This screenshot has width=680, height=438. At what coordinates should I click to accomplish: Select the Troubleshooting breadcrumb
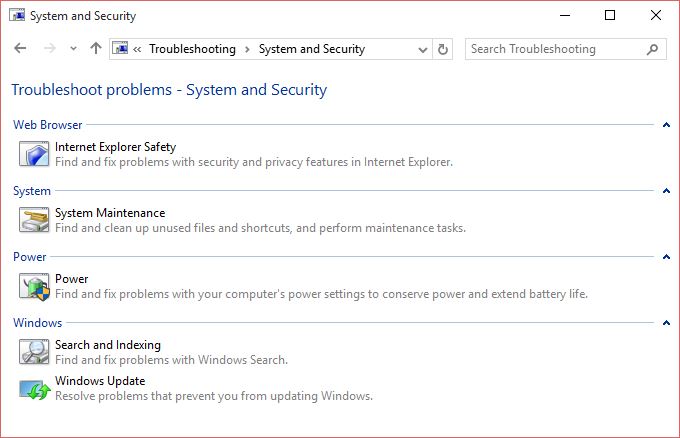(192, 49)
